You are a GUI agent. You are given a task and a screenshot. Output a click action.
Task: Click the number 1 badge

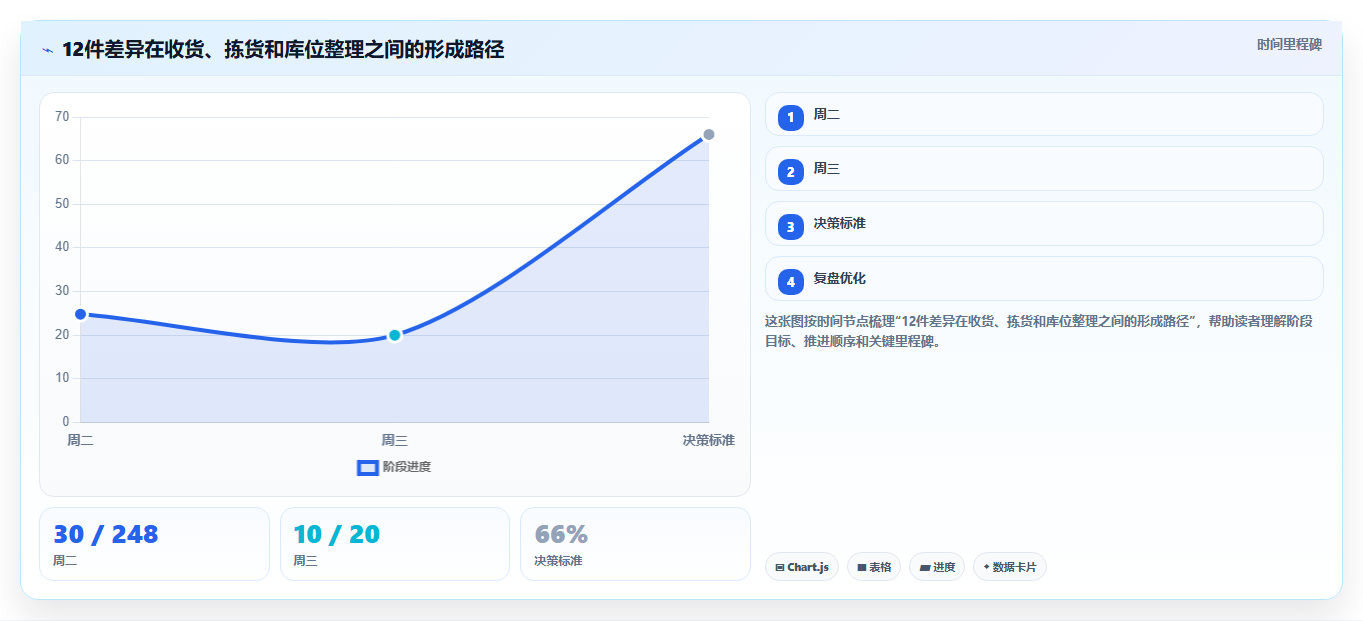click(791, 117)
